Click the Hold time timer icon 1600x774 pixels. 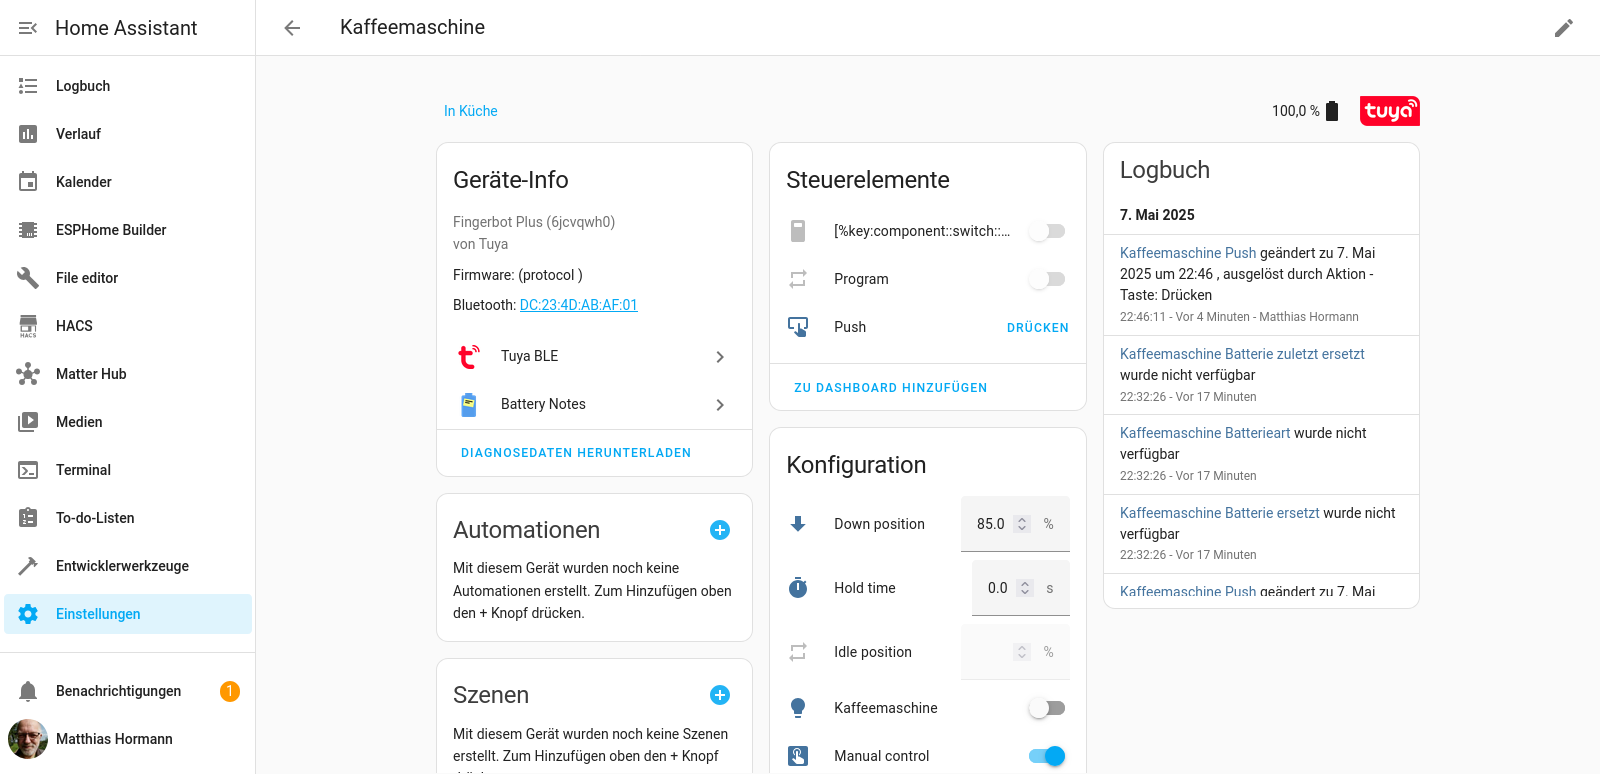coord(798,588)
